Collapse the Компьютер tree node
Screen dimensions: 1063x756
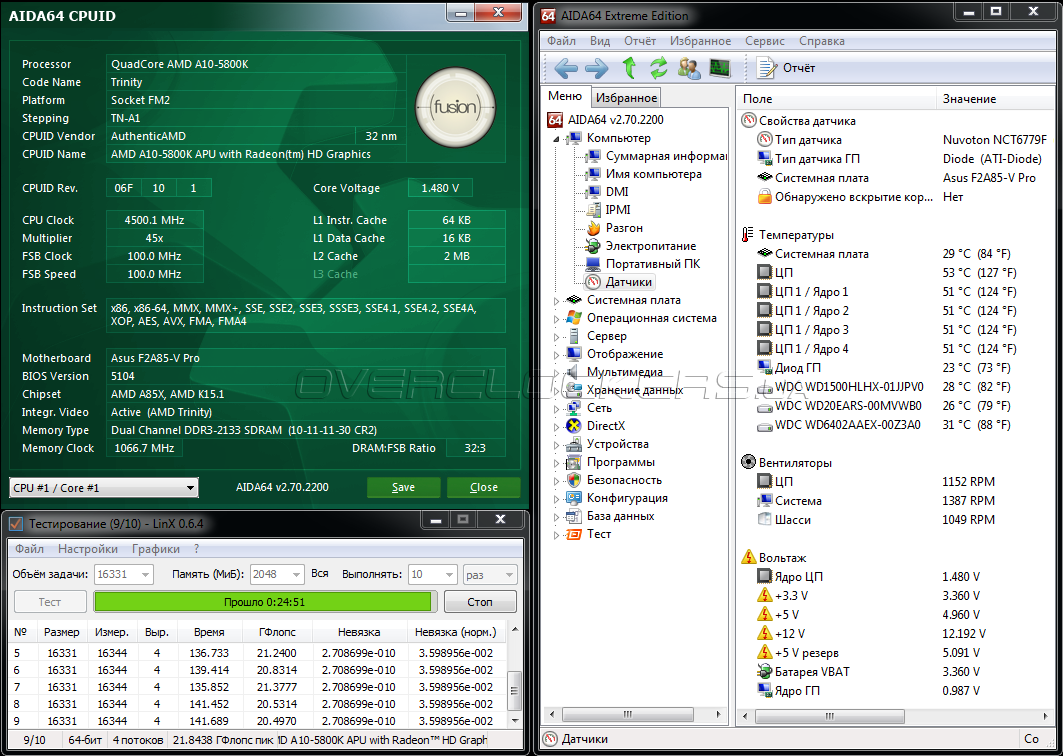557,139
